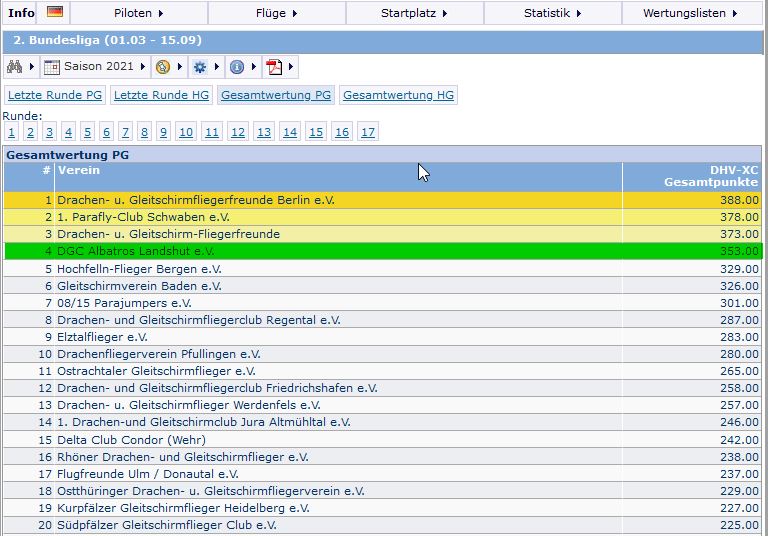Open the Piloten menu
Image resolution: width=768 pixels, height=536 pixels.
click(139, 13)
